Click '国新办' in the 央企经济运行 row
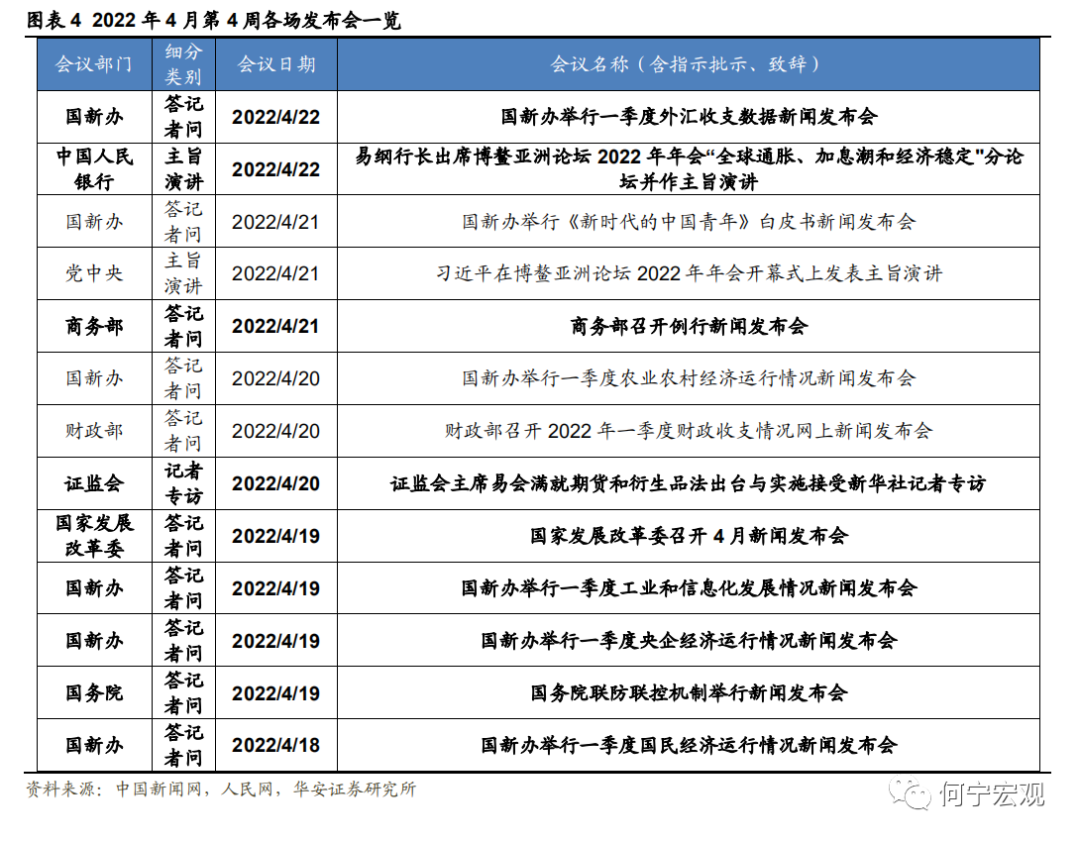Screen dimensions: 1080x842 pos(94,640)
